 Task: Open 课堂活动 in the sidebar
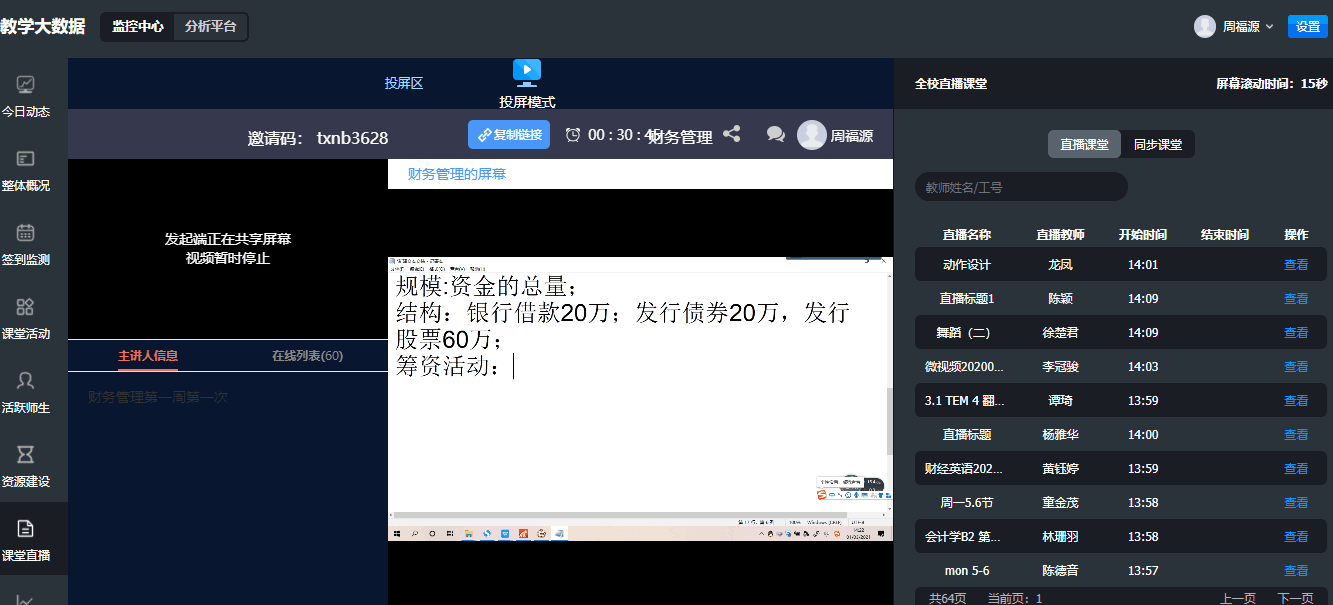pos(26,319)
